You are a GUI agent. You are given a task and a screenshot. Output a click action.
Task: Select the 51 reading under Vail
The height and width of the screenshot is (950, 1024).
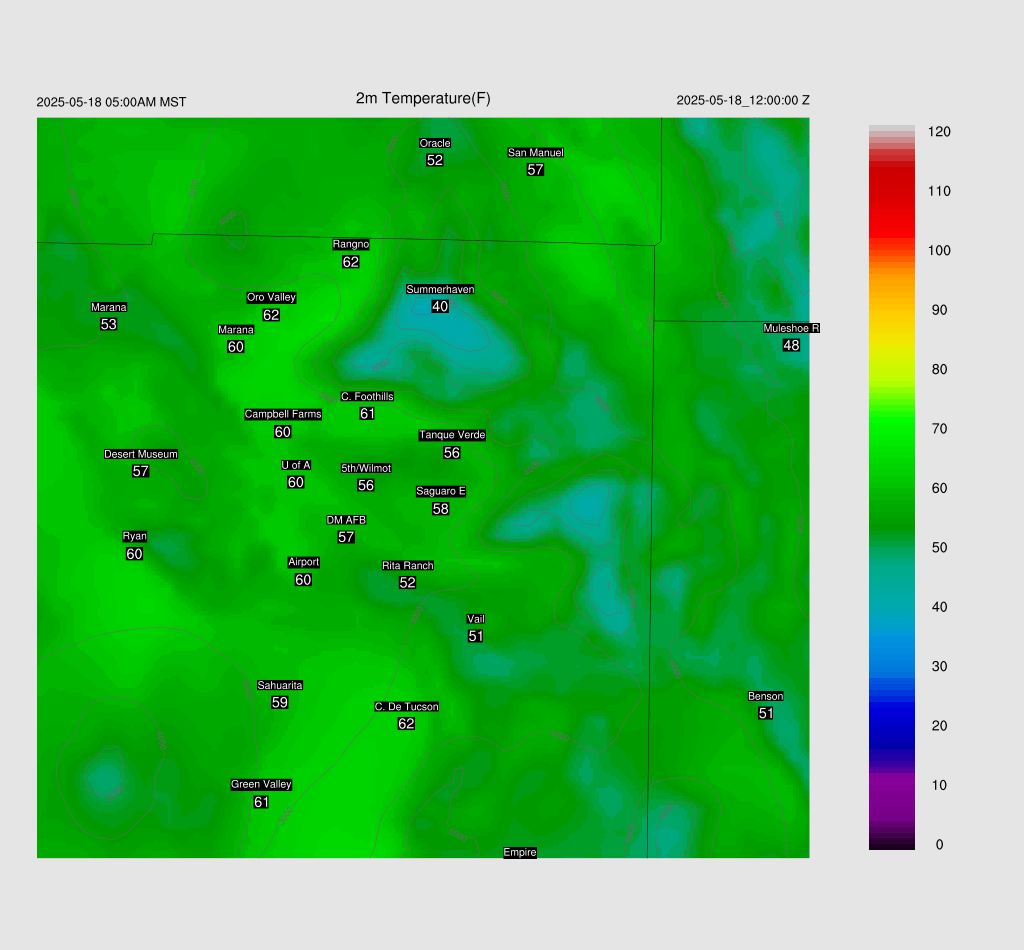pyautogui.click(x=475, y=636)
